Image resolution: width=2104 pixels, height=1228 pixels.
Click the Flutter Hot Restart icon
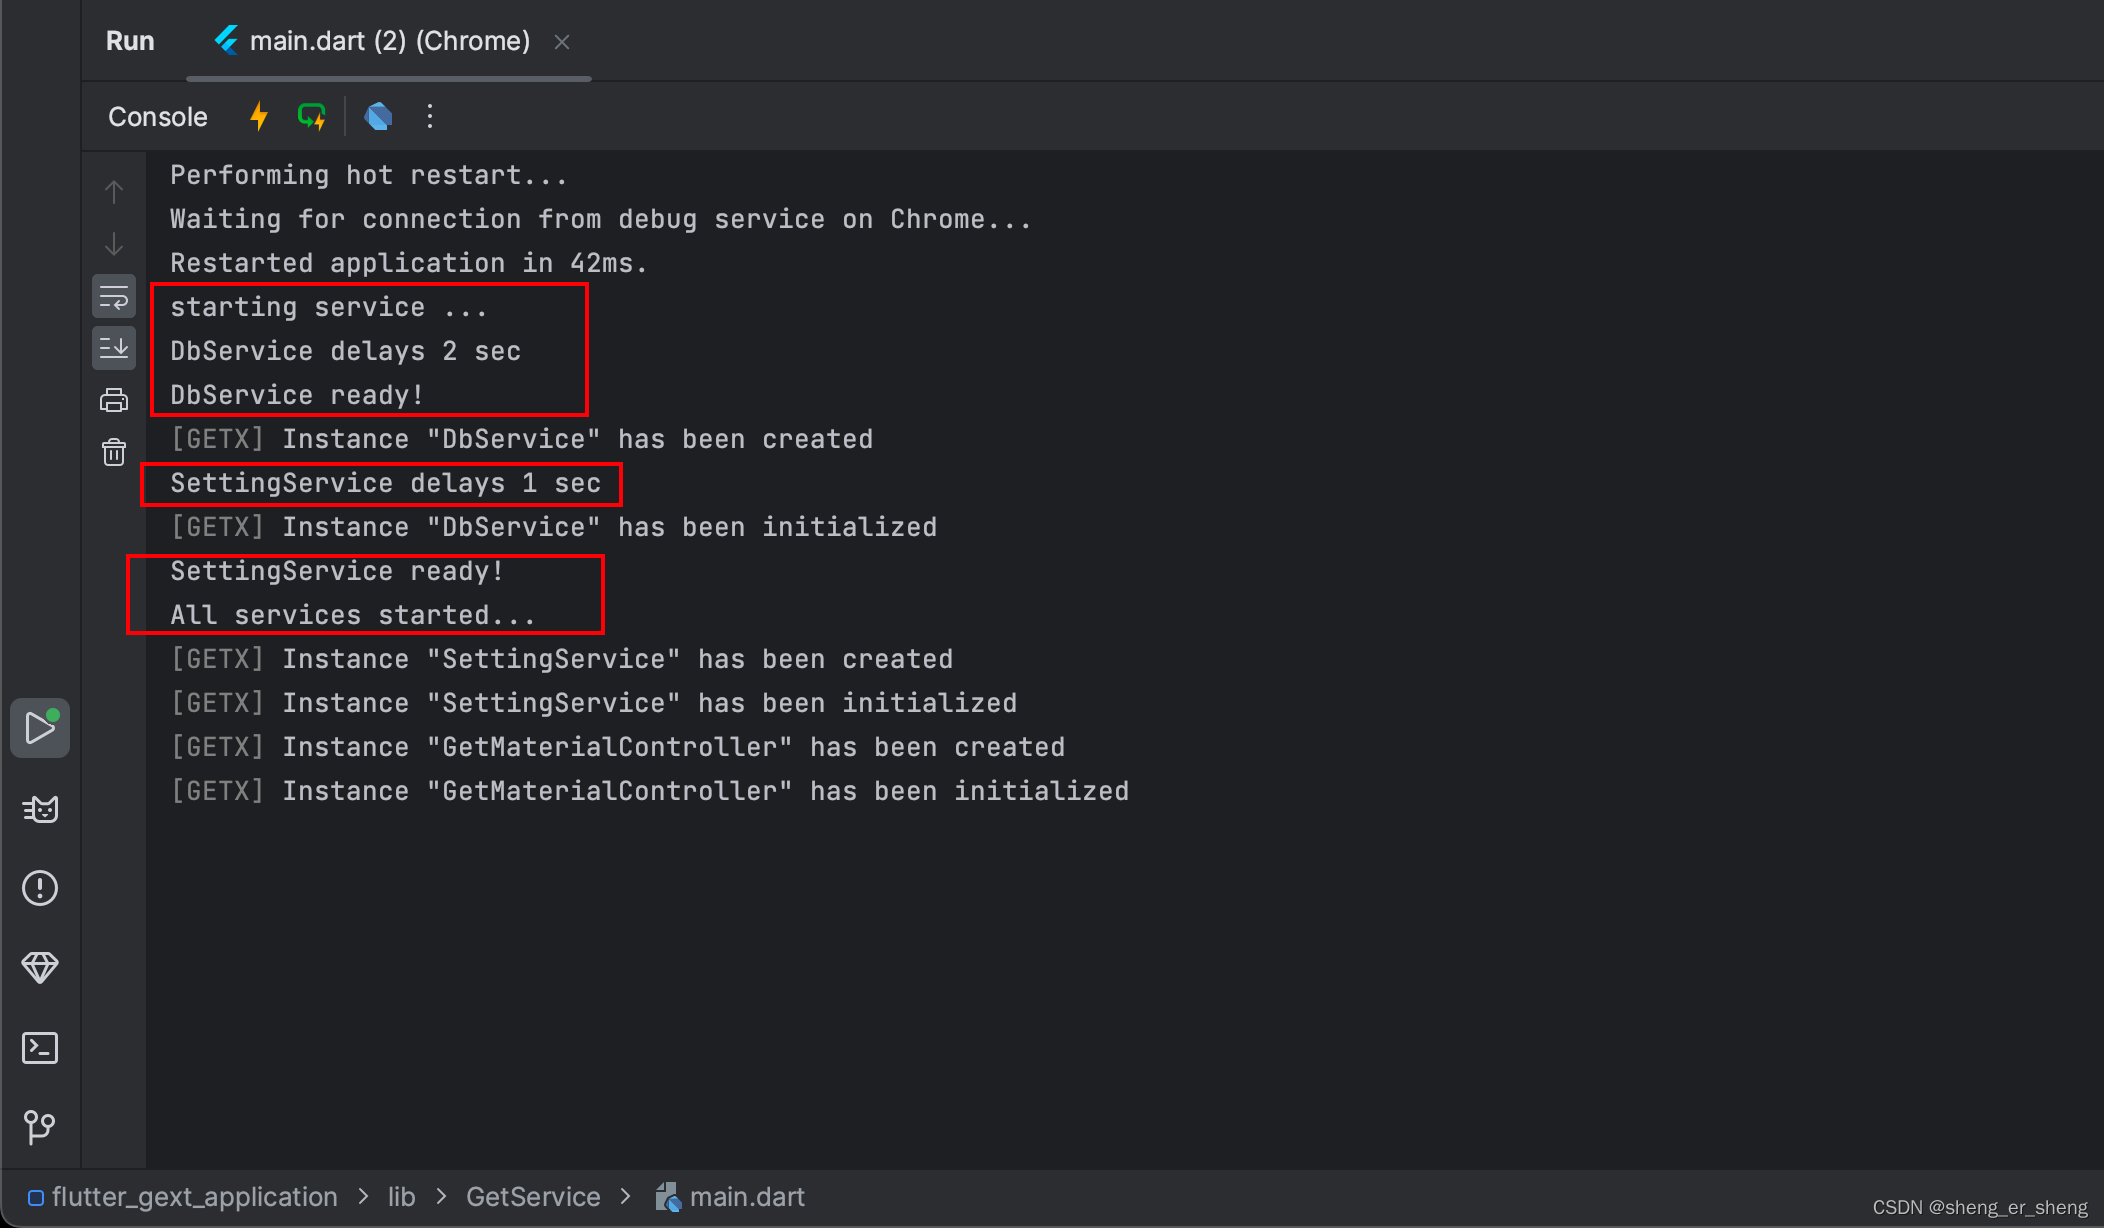tap(312, 116)
